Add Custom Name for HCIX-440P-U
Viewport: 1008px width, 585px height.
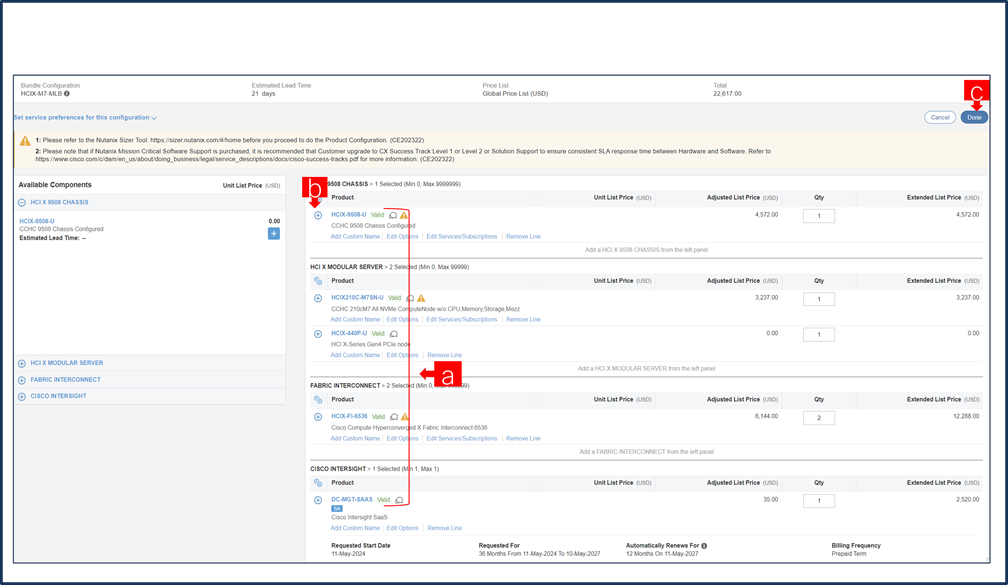click(356, 356)
